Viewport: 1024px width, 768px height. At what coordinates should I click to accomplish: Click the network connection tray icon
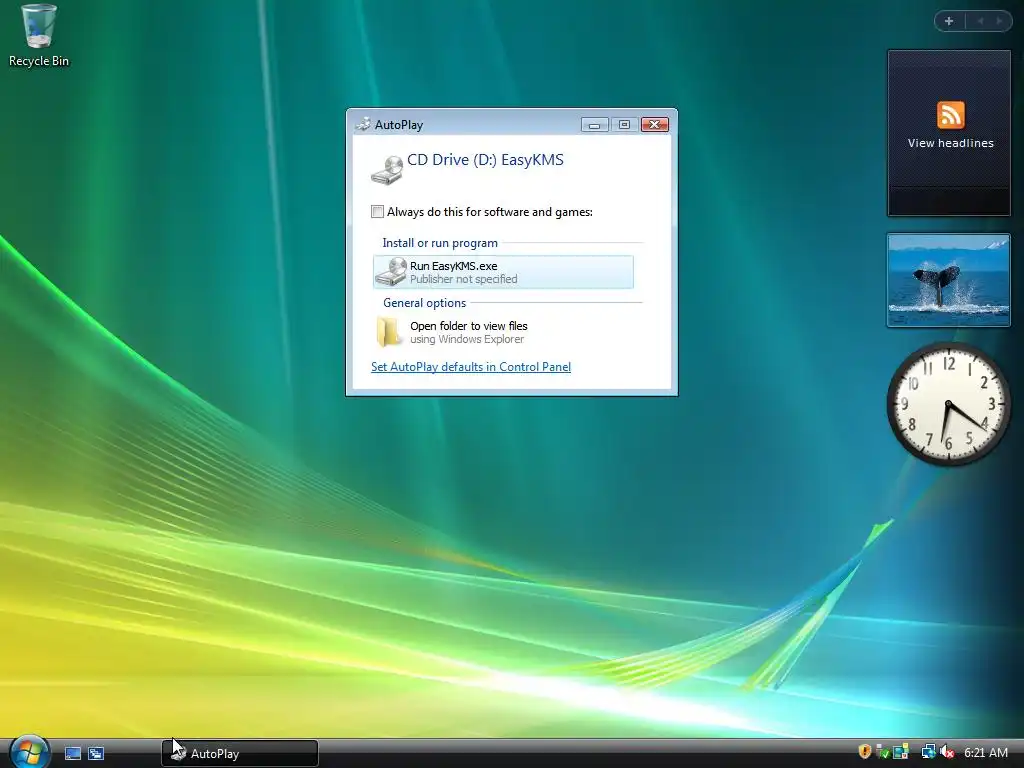928,752
